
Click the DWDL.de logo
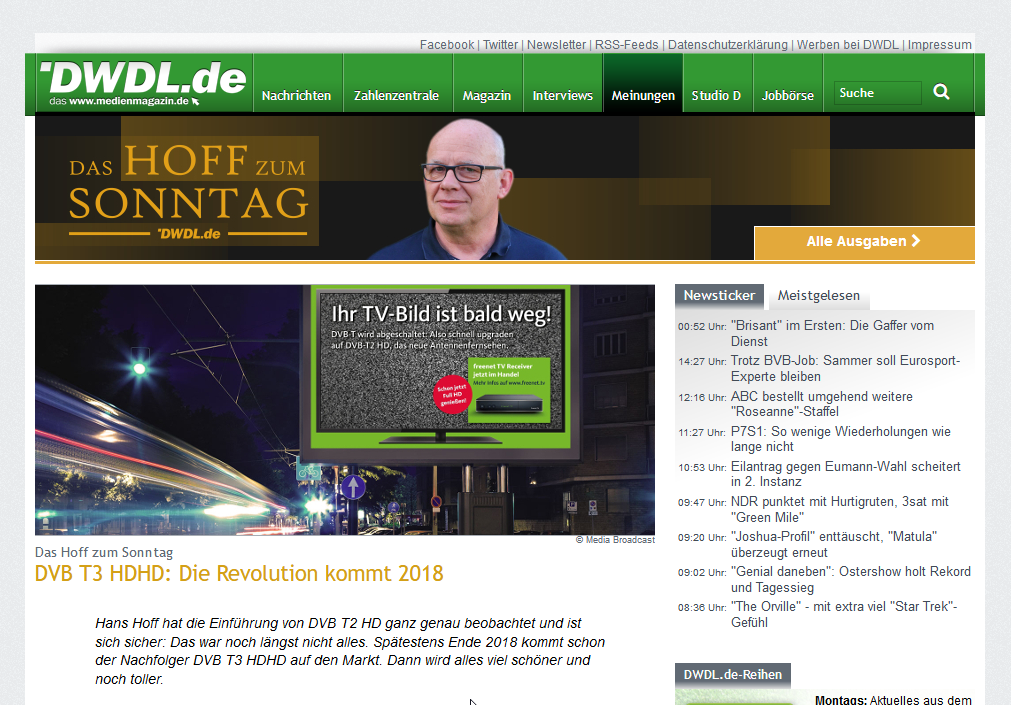(x=143, y=82)
